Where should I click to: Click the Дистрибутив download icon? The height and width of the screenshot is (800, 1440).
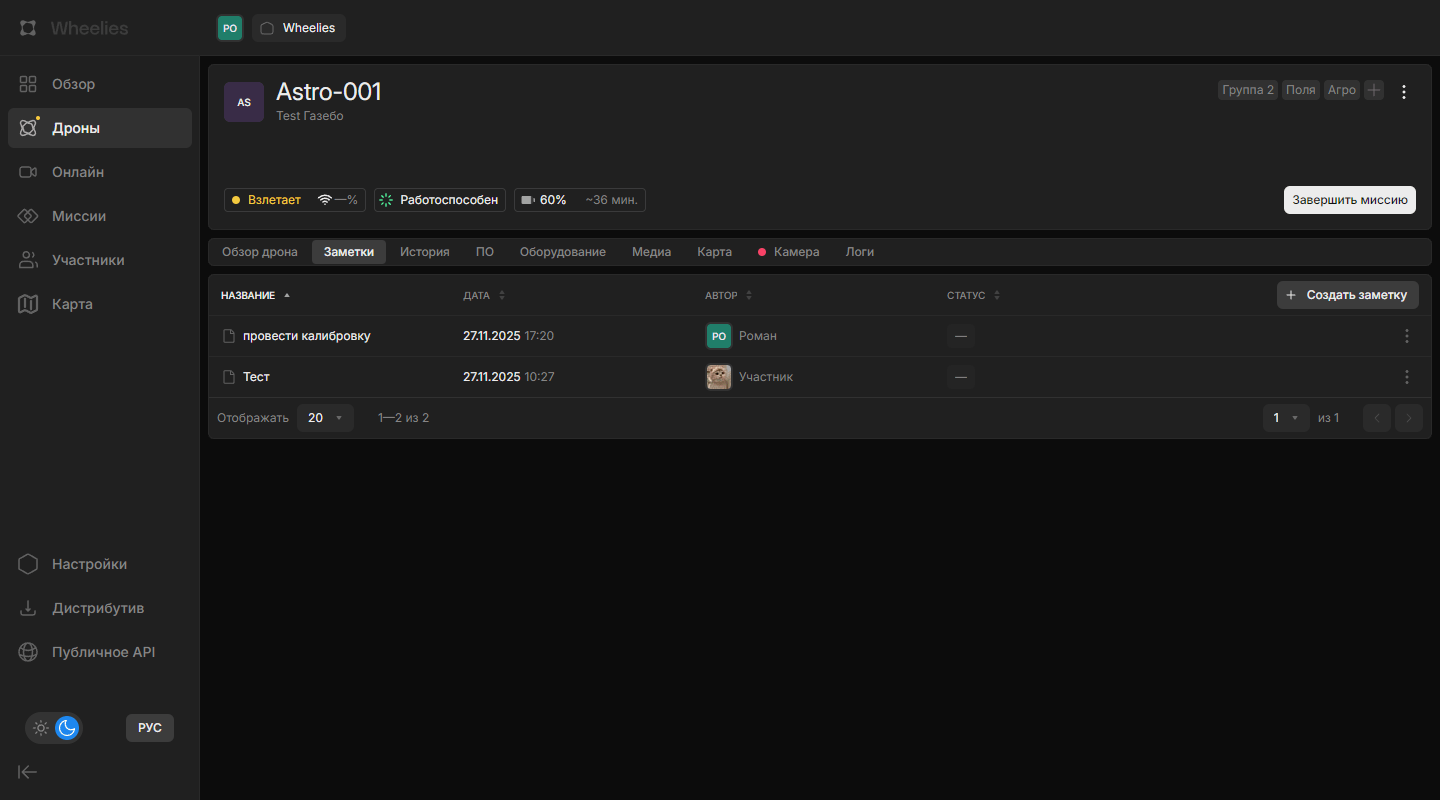pos(28,608)
